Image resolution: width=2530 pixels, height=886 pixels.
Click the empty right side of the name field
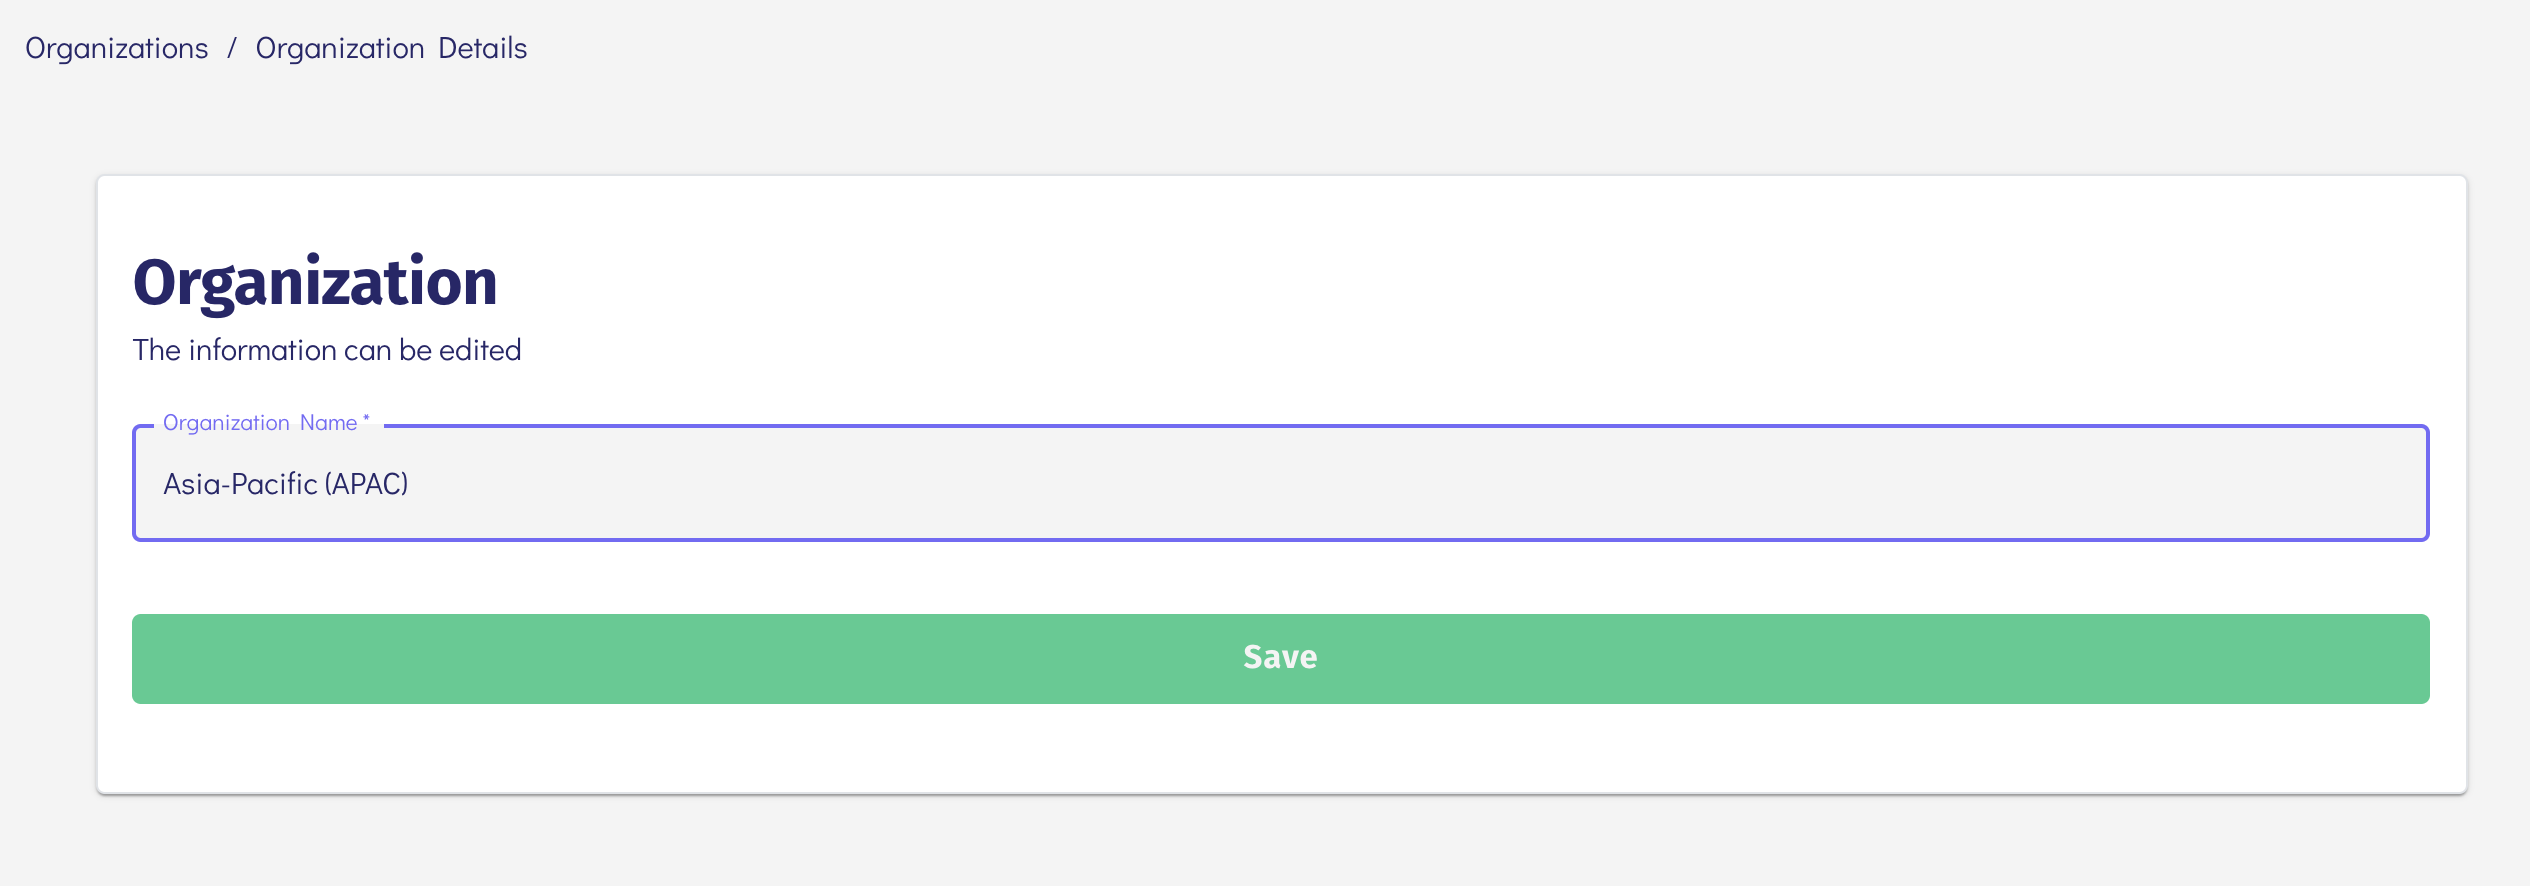(1900, 484)
